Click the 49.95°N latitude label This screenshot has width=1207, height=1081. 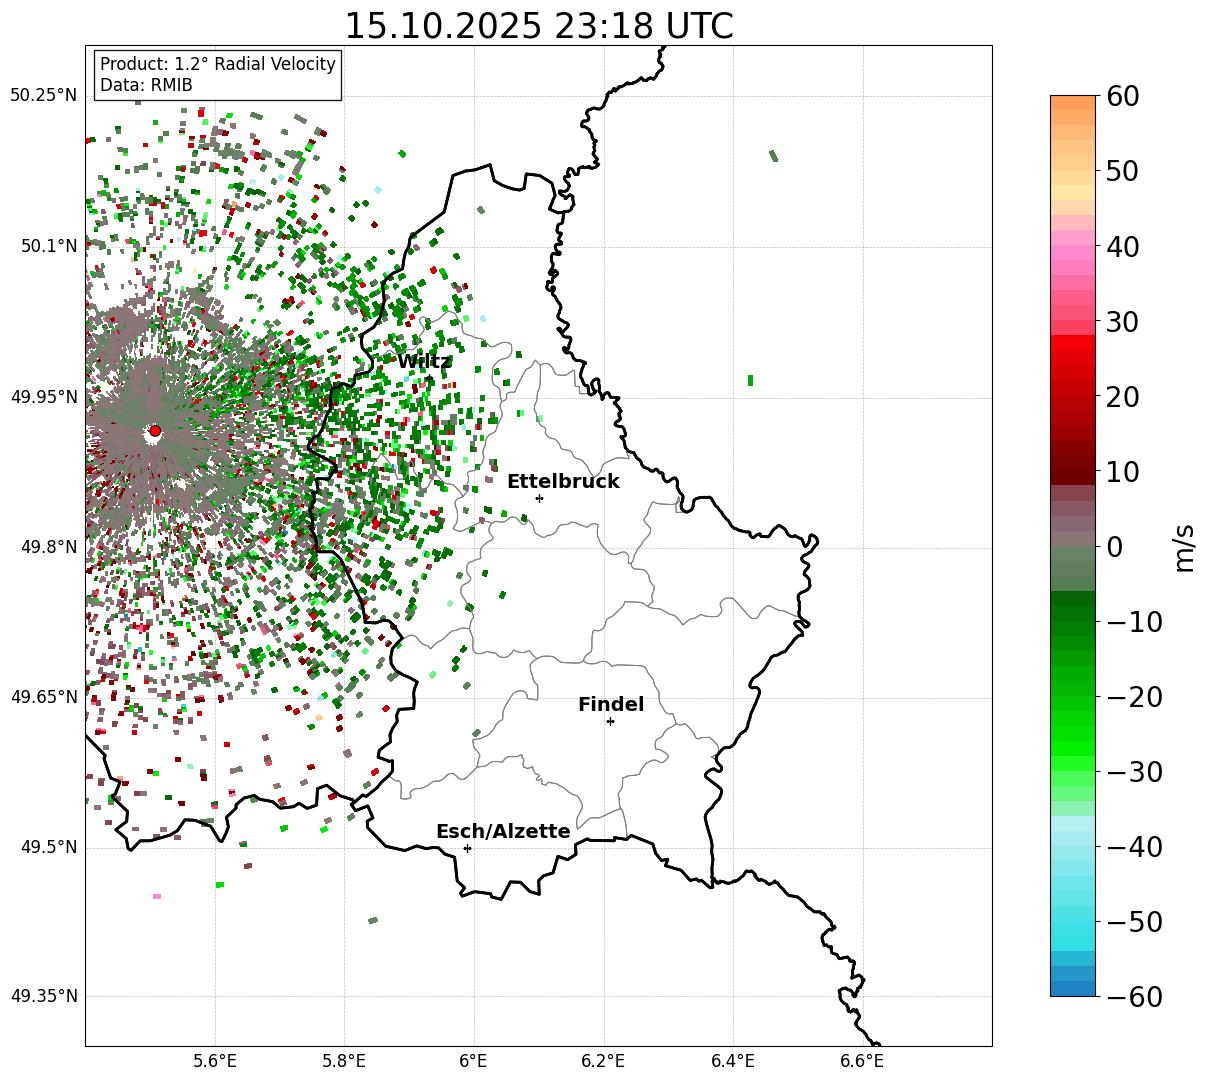(x=44, y=397)
